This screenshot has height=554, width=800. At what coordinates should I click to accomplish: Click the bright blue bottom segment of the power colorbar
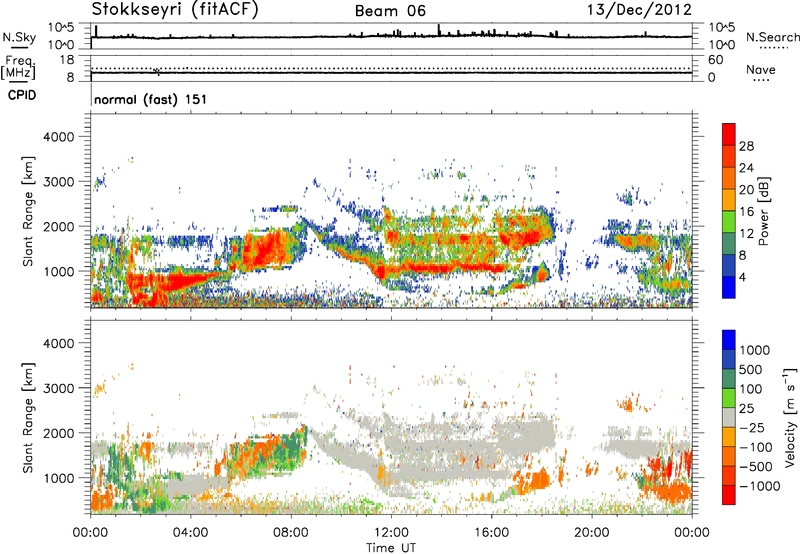(x=729, y=287)
